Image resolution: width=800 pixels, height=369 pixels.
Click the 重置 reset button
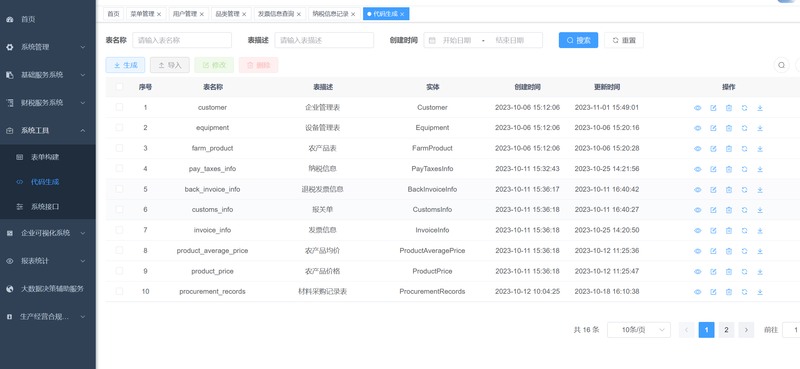pos(623,40)
